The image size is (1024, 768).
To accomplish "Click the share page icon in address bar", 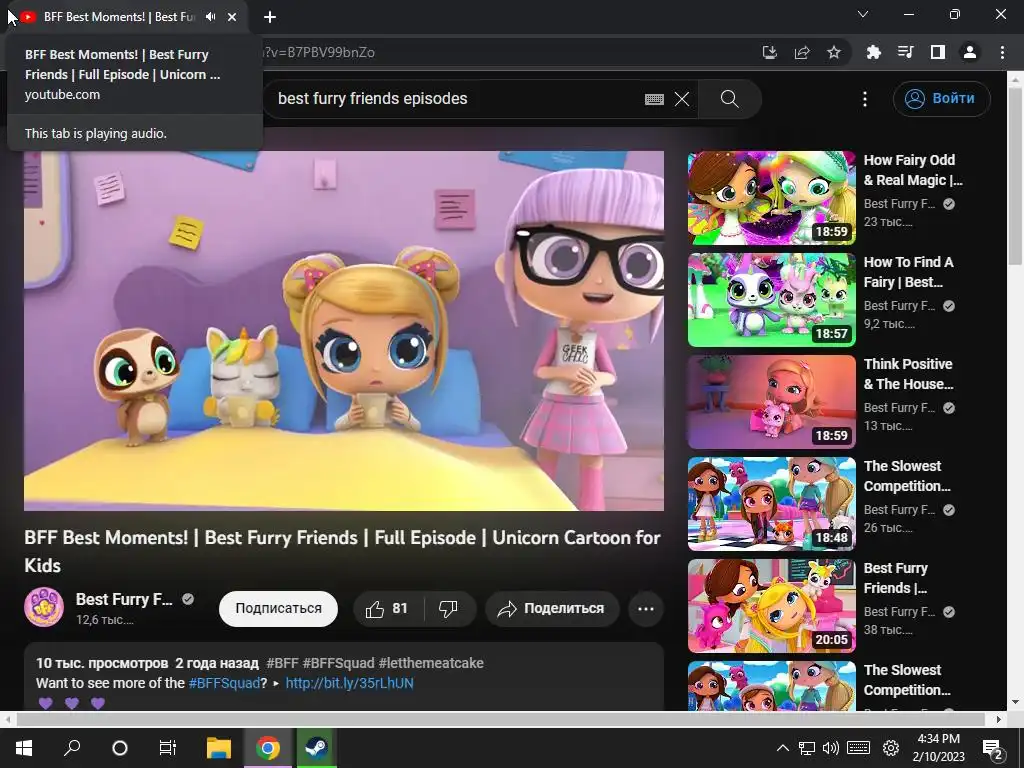I will [802, 52].
